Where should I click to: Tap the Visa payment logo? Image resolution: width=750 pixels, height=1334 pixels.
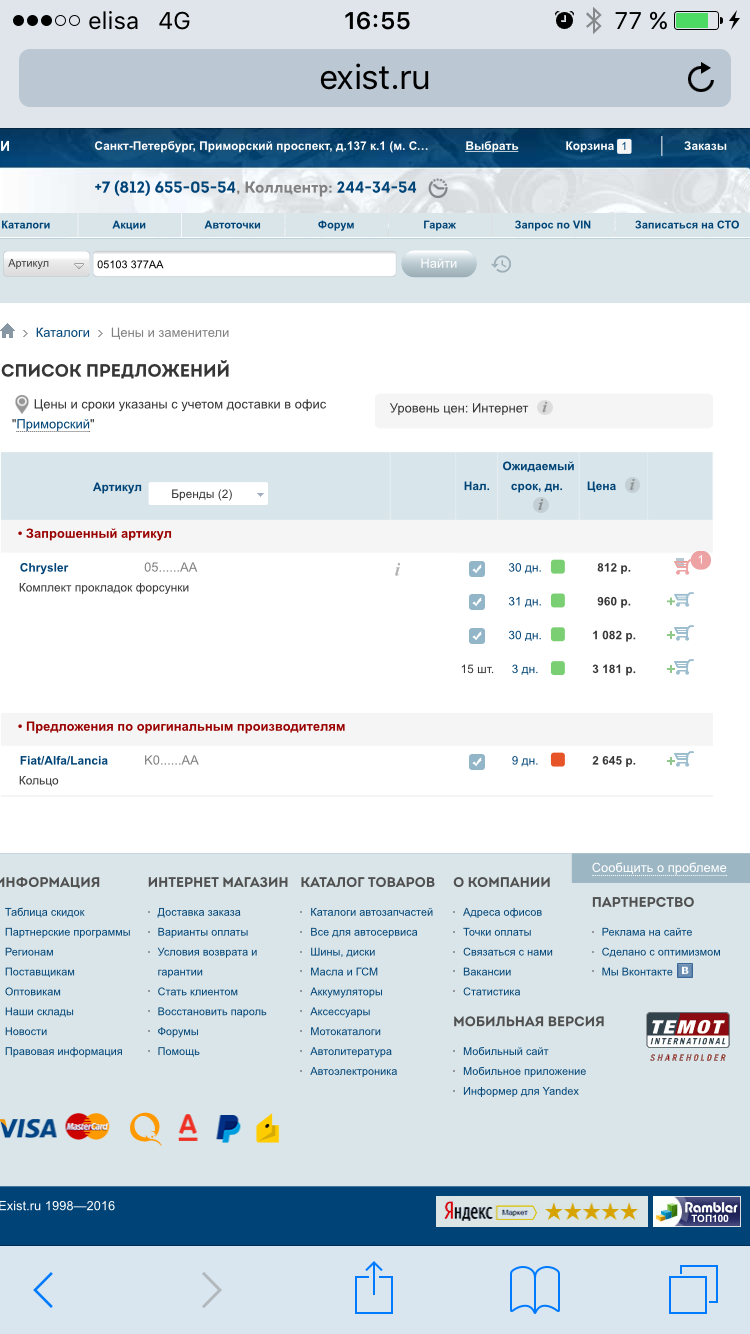click(x=29, y=1129)
